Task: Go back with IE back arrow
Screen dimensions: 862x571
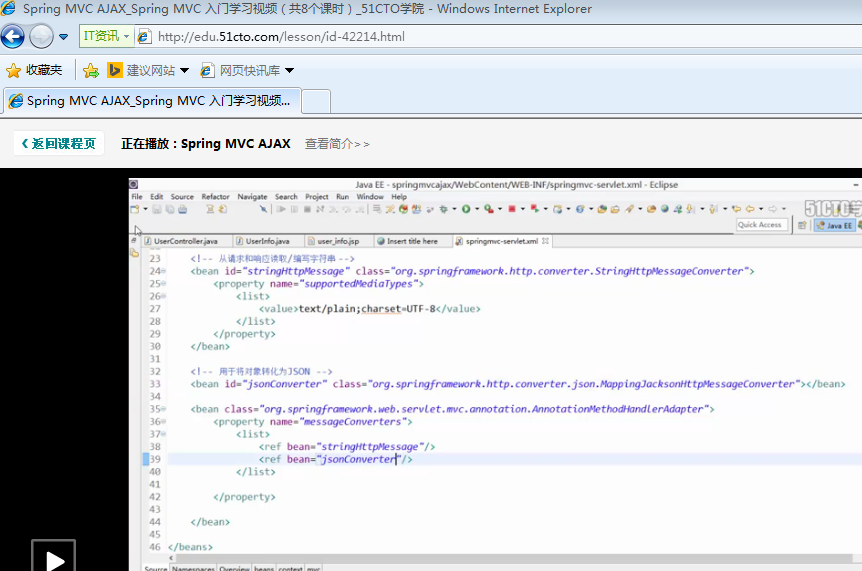Action: (x=13, y=37)
